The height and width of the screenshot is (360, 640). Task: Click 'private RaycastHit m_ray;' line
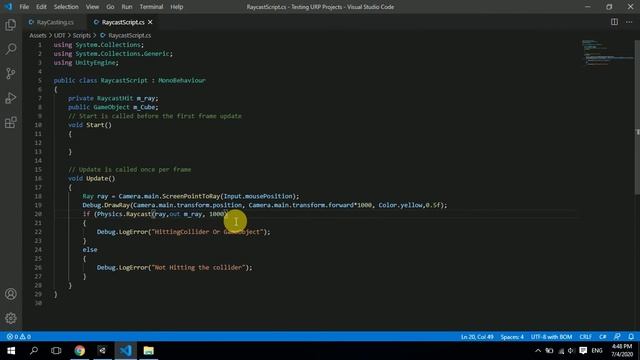point(113,98)
